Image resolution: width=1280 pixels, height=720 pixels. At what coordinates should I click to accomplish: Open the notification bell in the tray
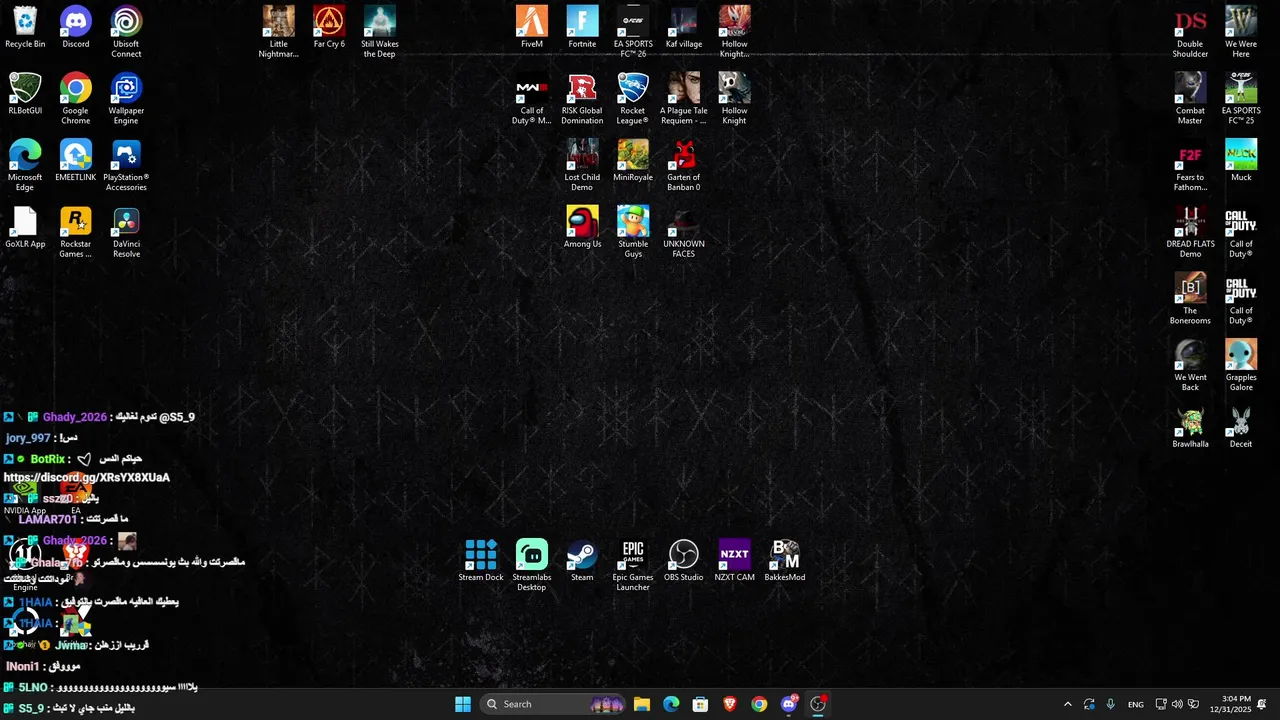[x=1262, y=704]
